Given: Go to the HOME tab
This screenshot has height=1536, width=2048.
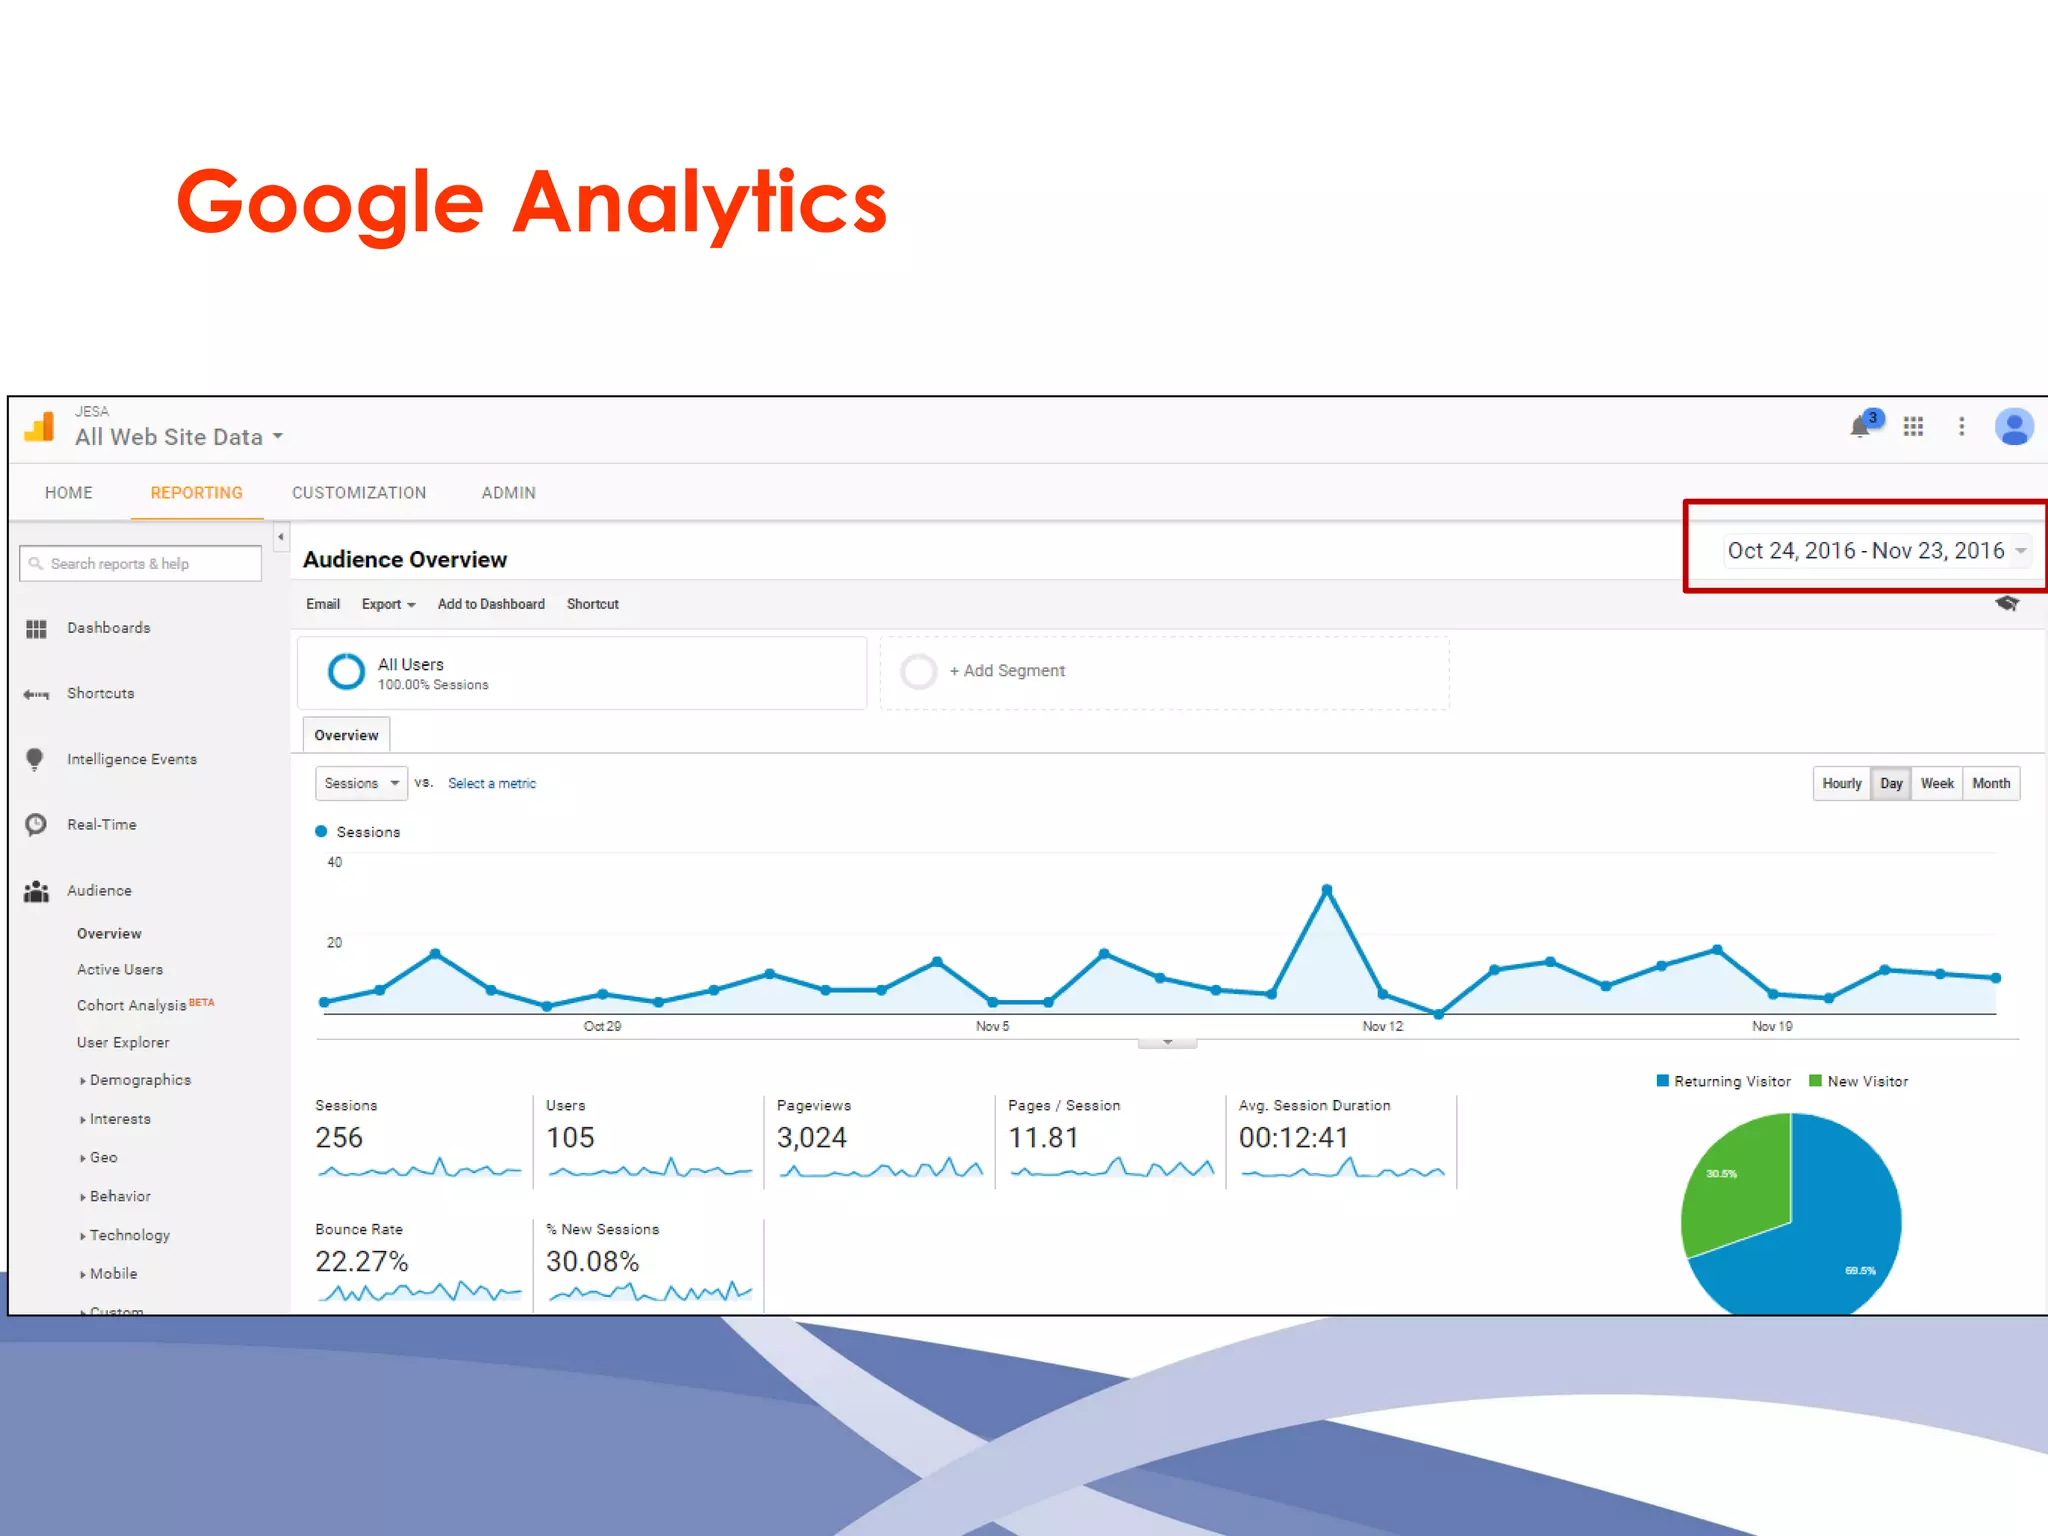Looking at the screenshot, I should (69, 493).
